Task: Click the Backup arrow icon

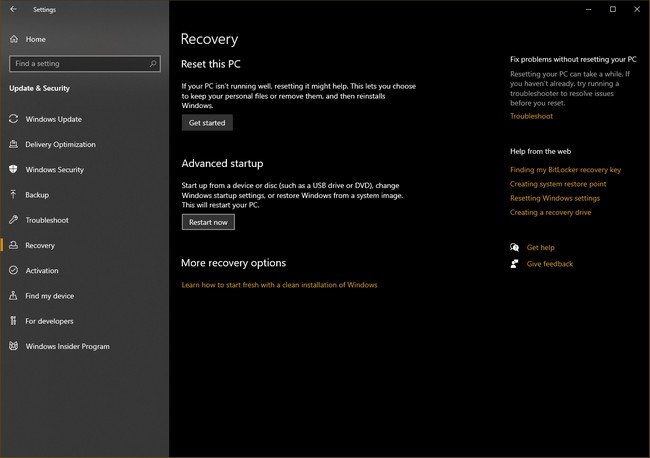Action: pyautogui.click(x=14, y=195)
